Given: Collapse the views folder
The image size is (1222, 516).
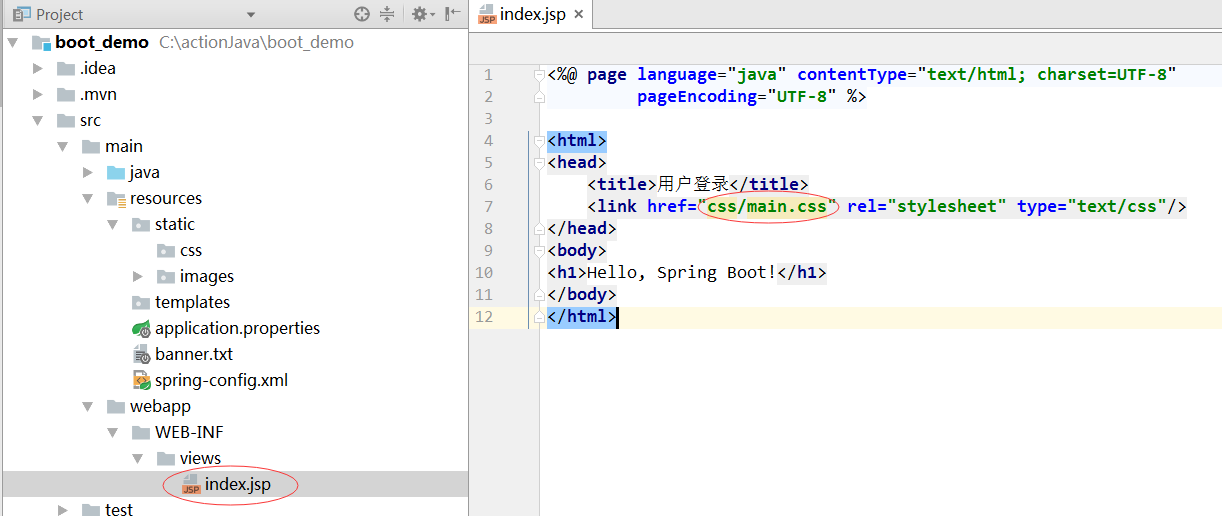Looking at the screenshot, I should pos(138,458).
